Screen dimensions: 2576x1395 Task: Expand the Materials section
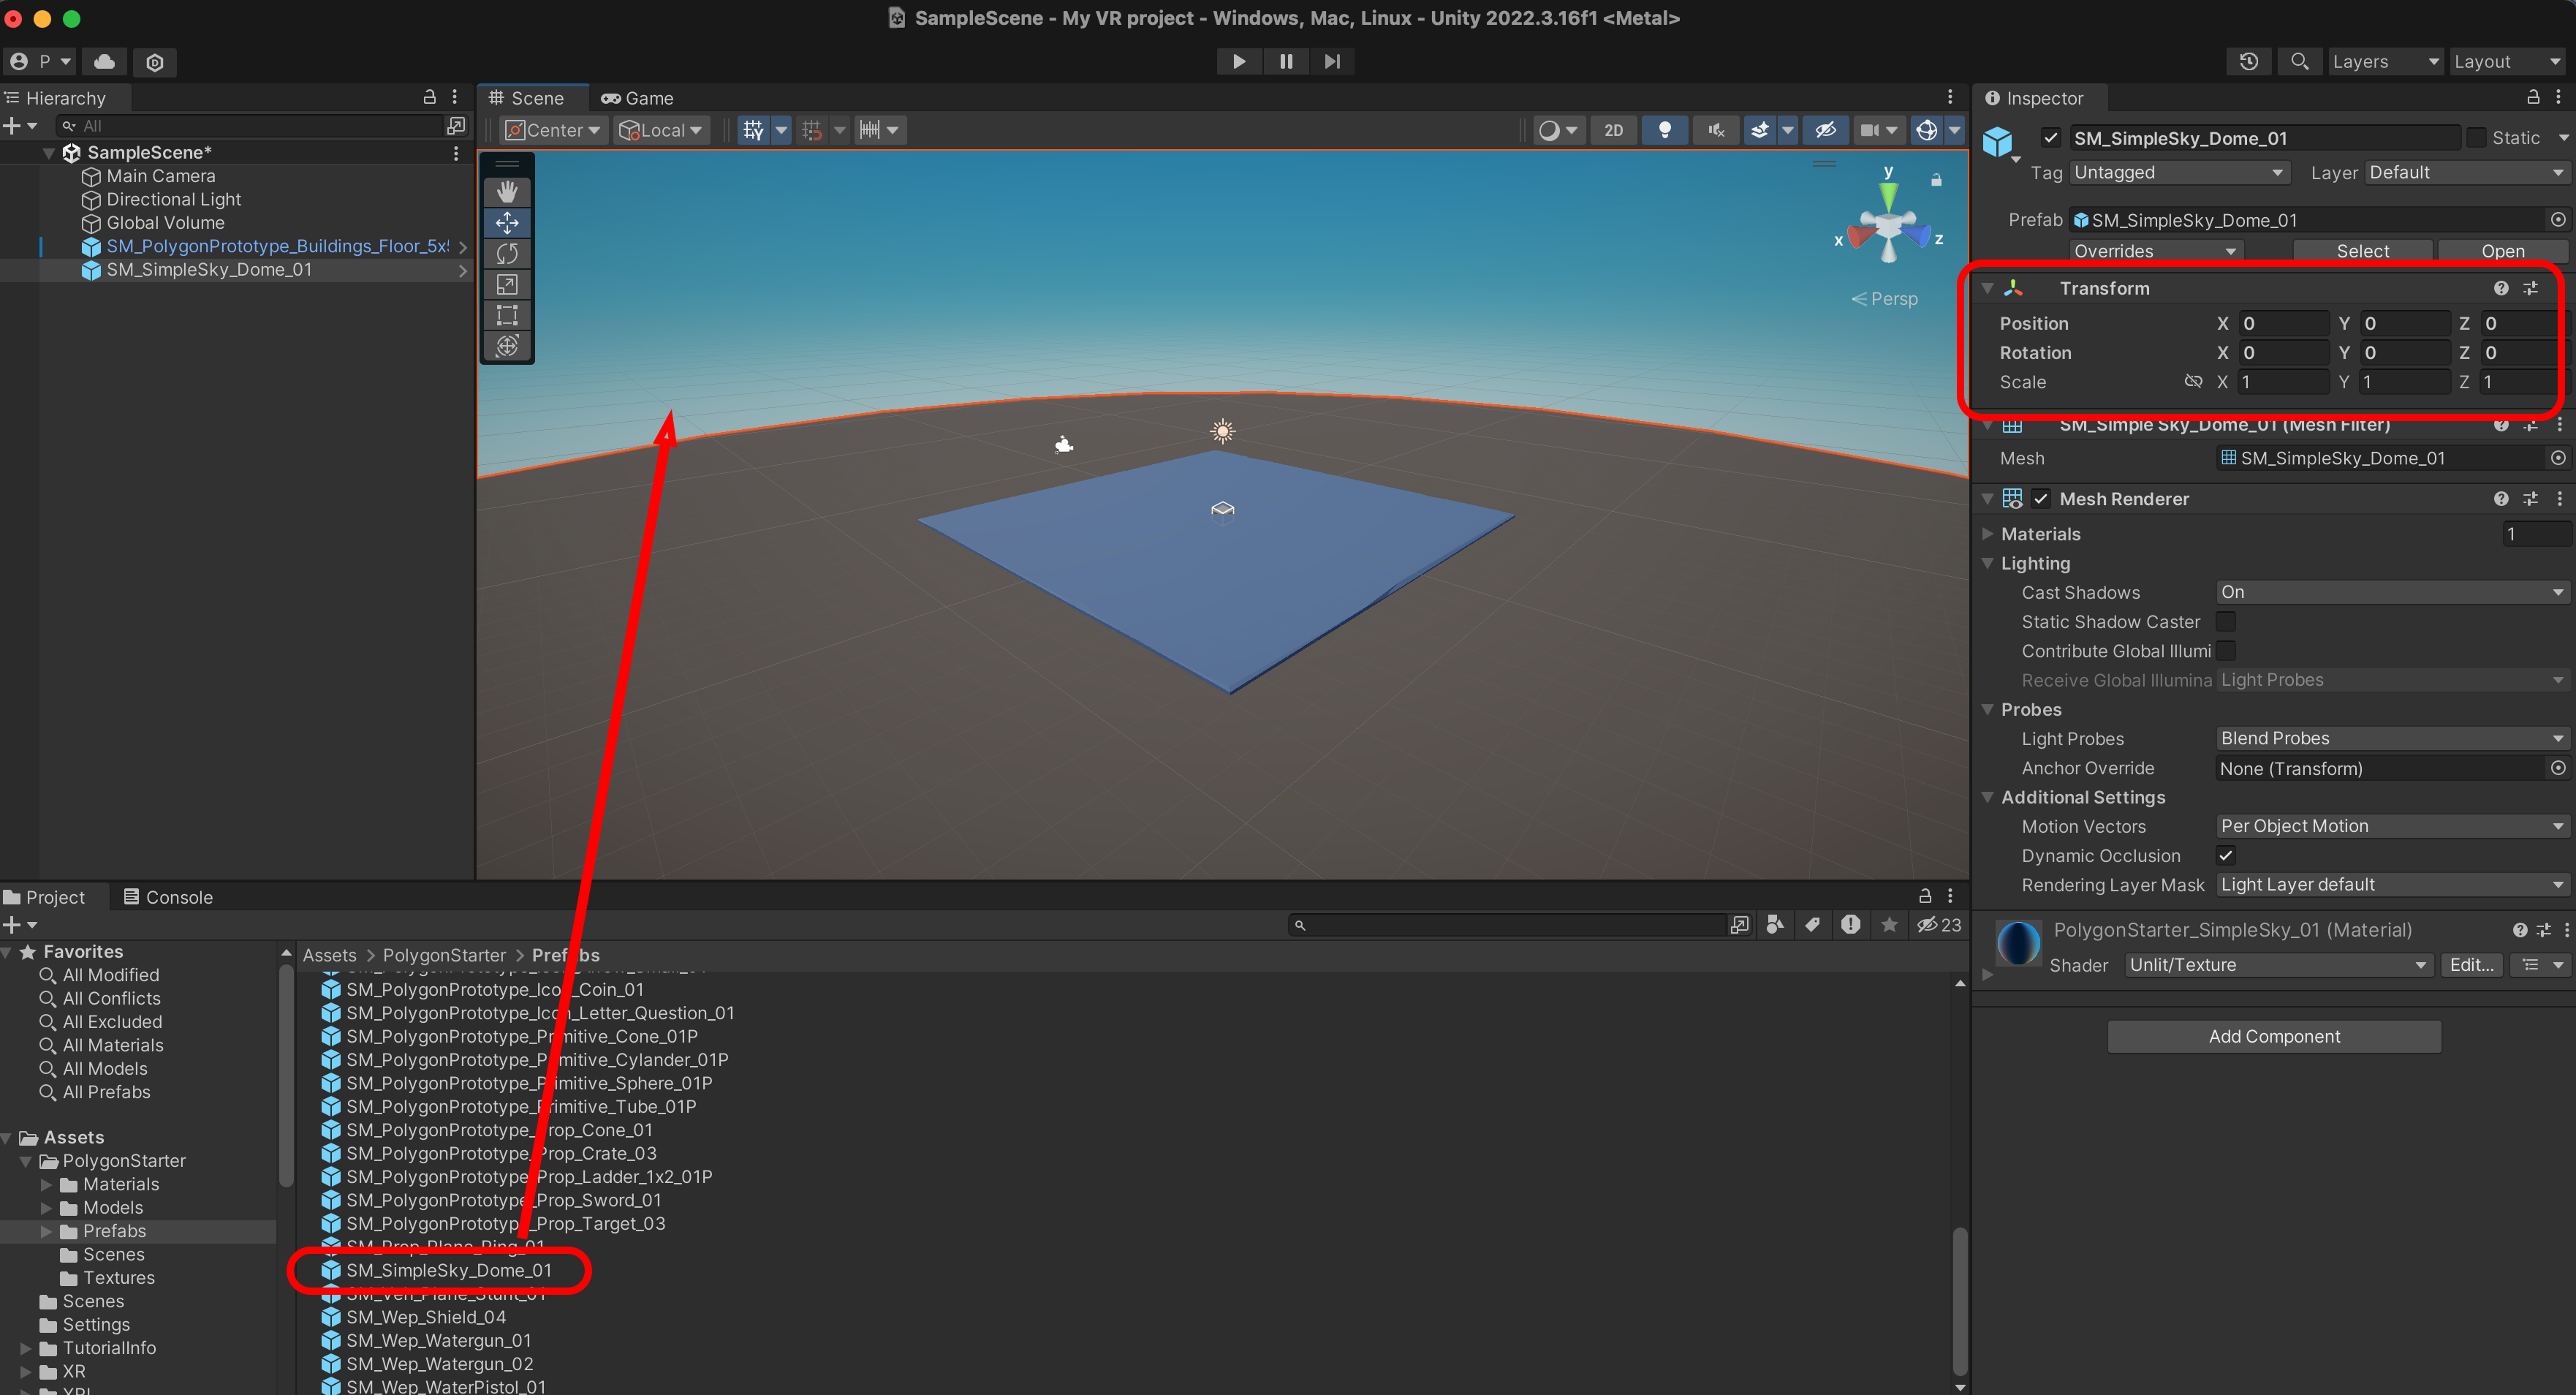click(1988, 534)
